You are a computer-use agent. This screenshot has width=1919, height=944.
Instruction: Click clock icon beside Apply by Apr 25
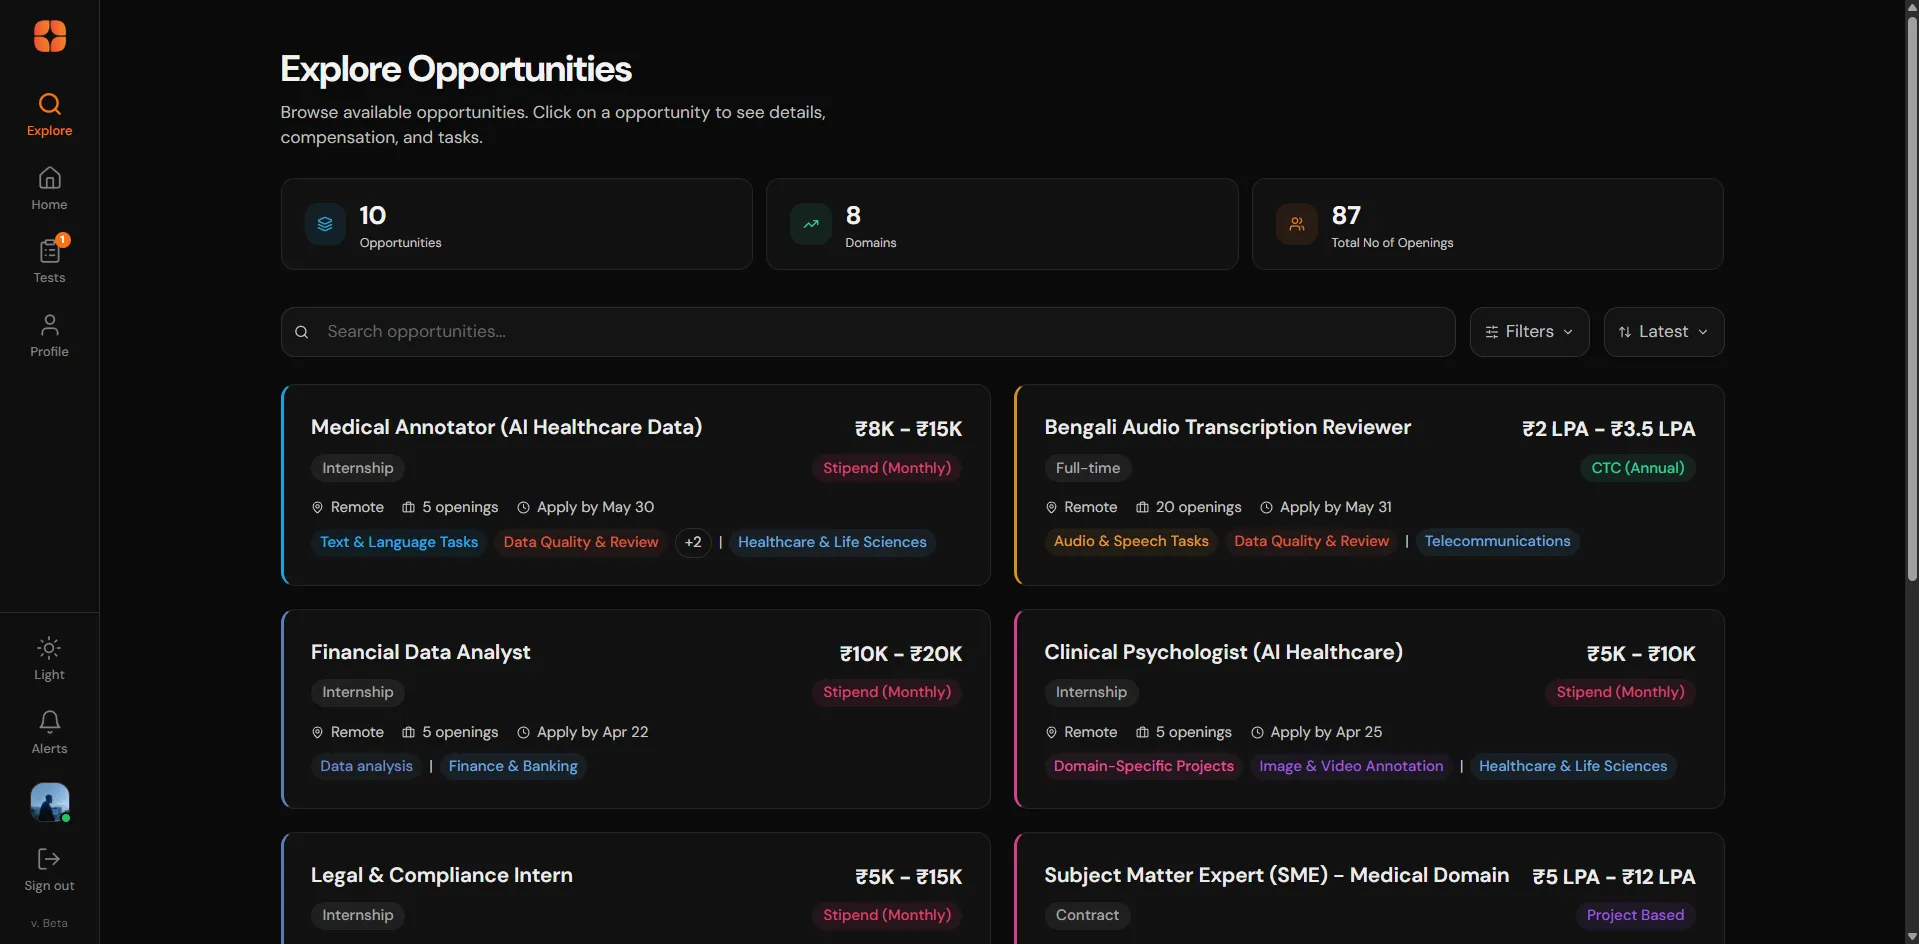point(1257,733)
